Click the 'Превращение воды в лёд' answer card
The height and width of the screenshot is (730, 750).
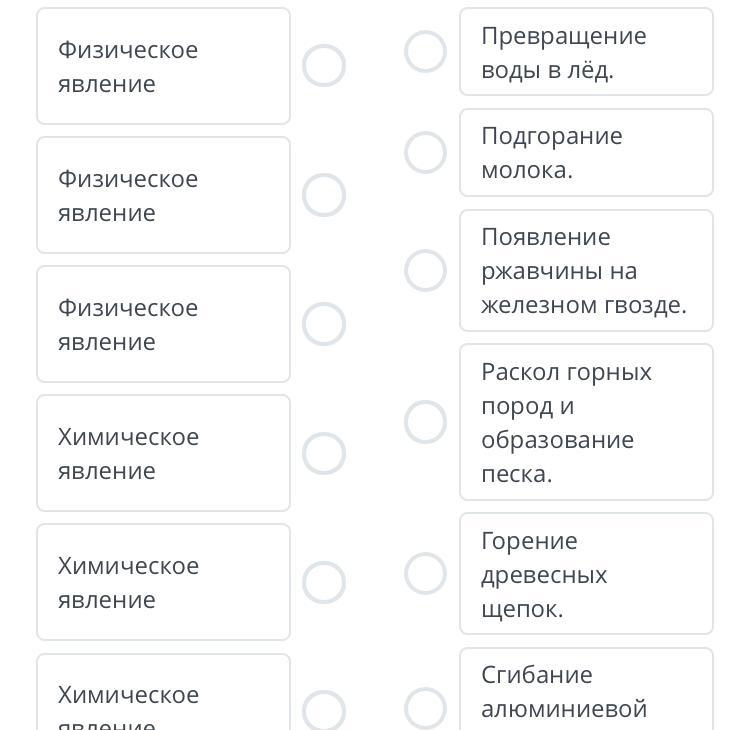pyautogui.click(x=586, y=52)
